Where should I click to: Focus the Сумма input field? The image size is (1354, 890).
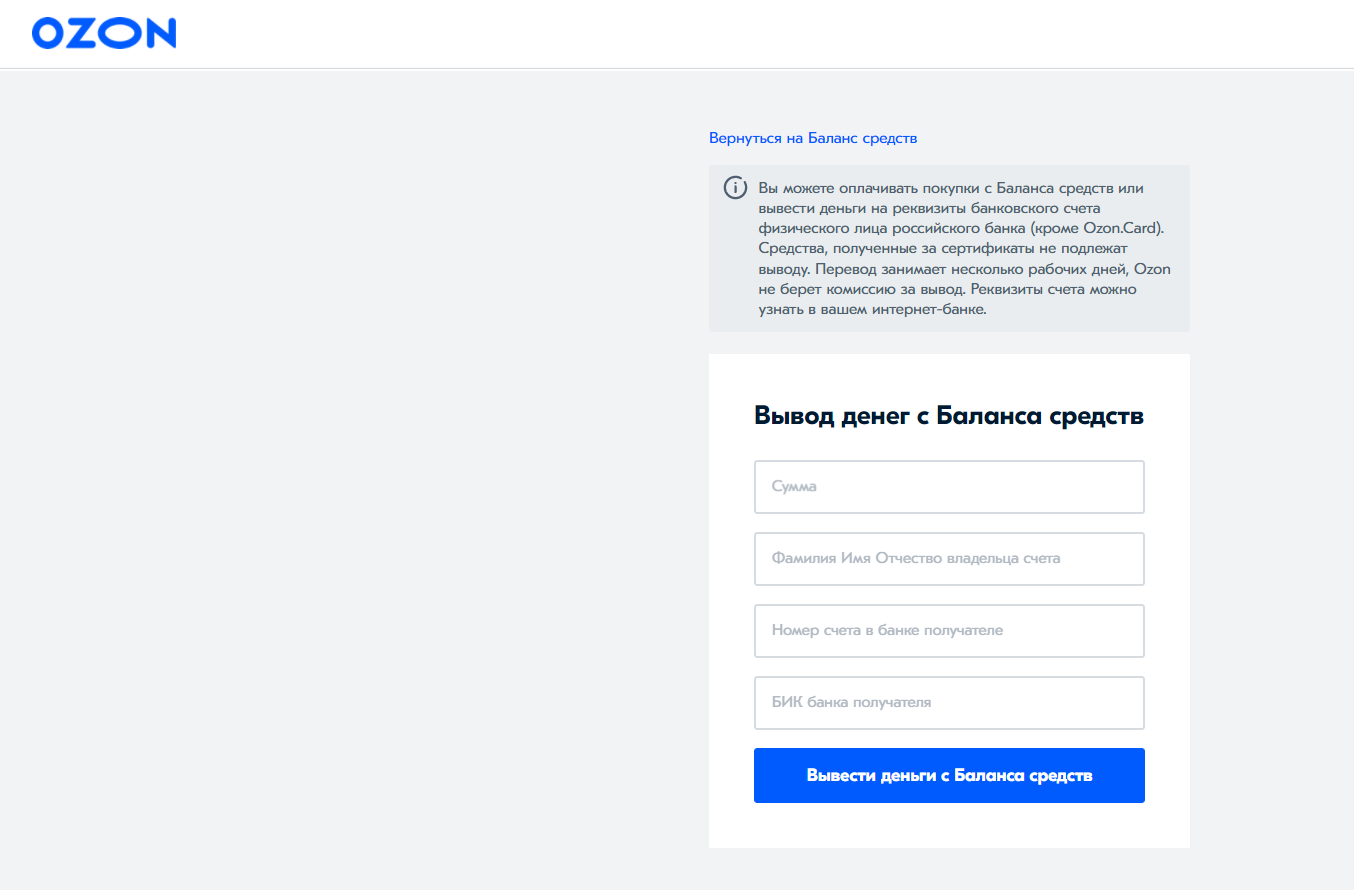(949, 487)
